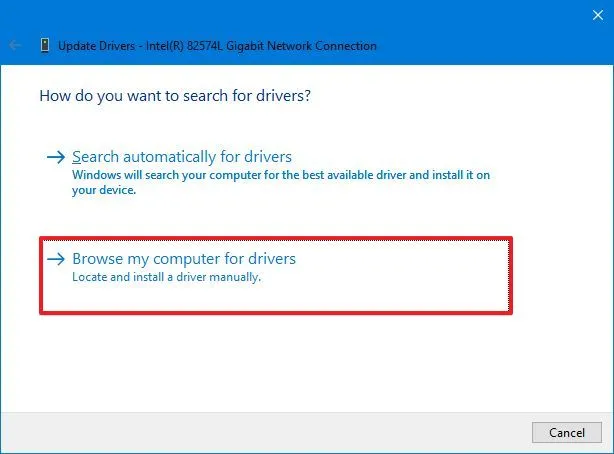
Task: Click the arrow beside Browse my computer
Action: [56, 259]
